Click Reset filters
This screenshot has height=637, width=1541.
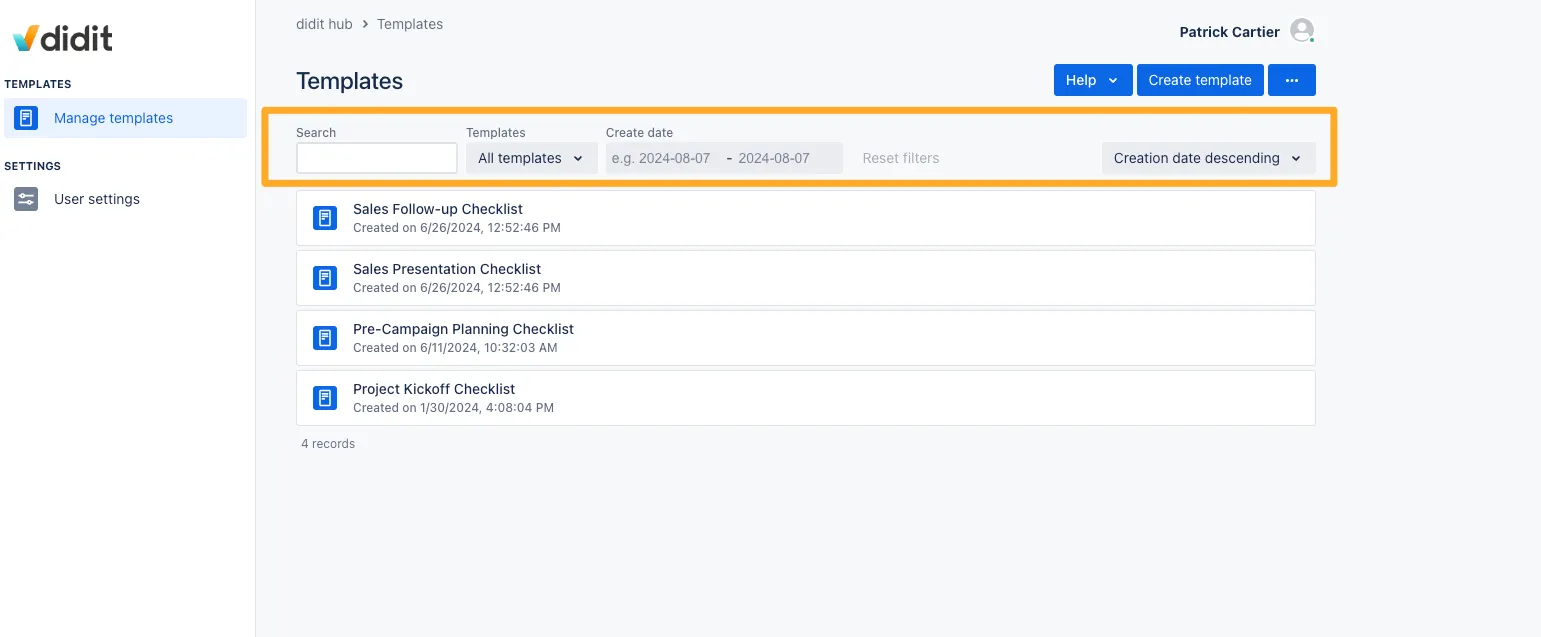click(901, 158)
